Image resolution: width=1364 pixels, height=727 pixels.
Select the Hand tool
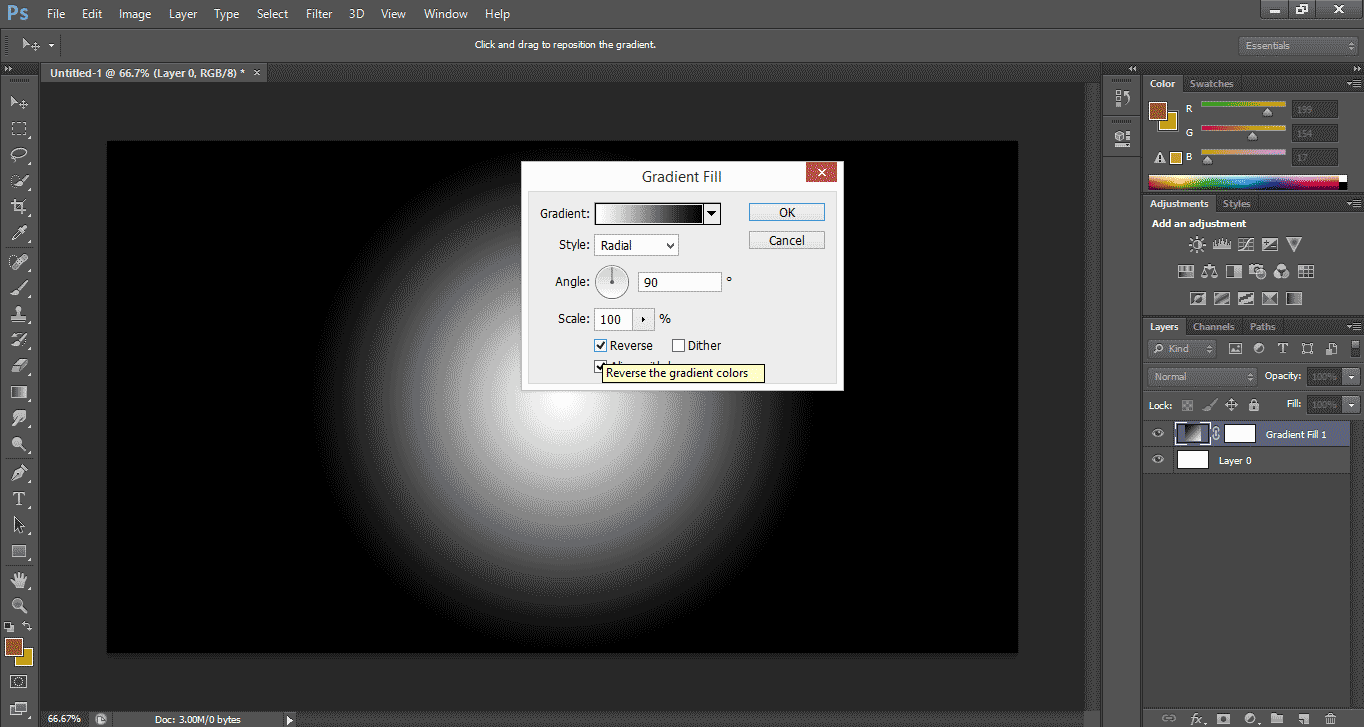(x=19, y=580)
